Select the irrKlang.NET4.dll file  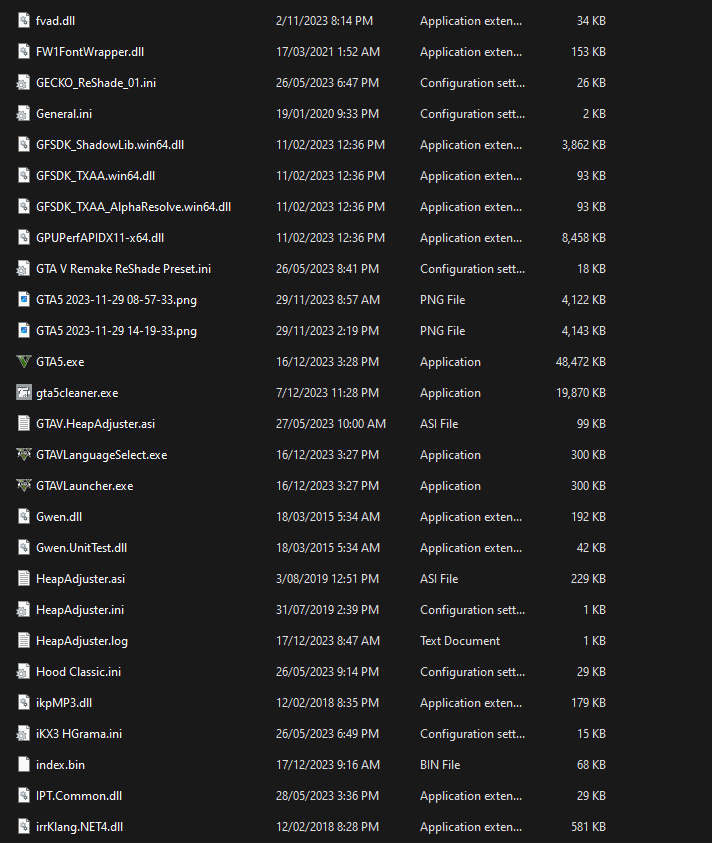(79, 827)
